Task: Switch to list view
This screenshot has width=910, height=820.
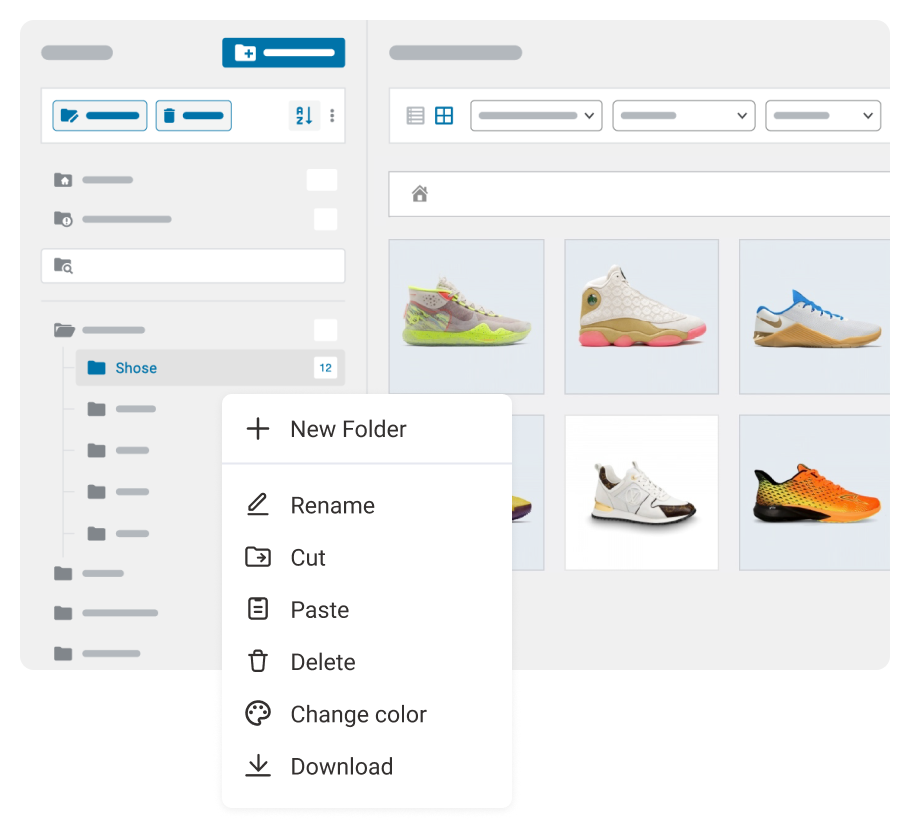Action: coord(420,115)
